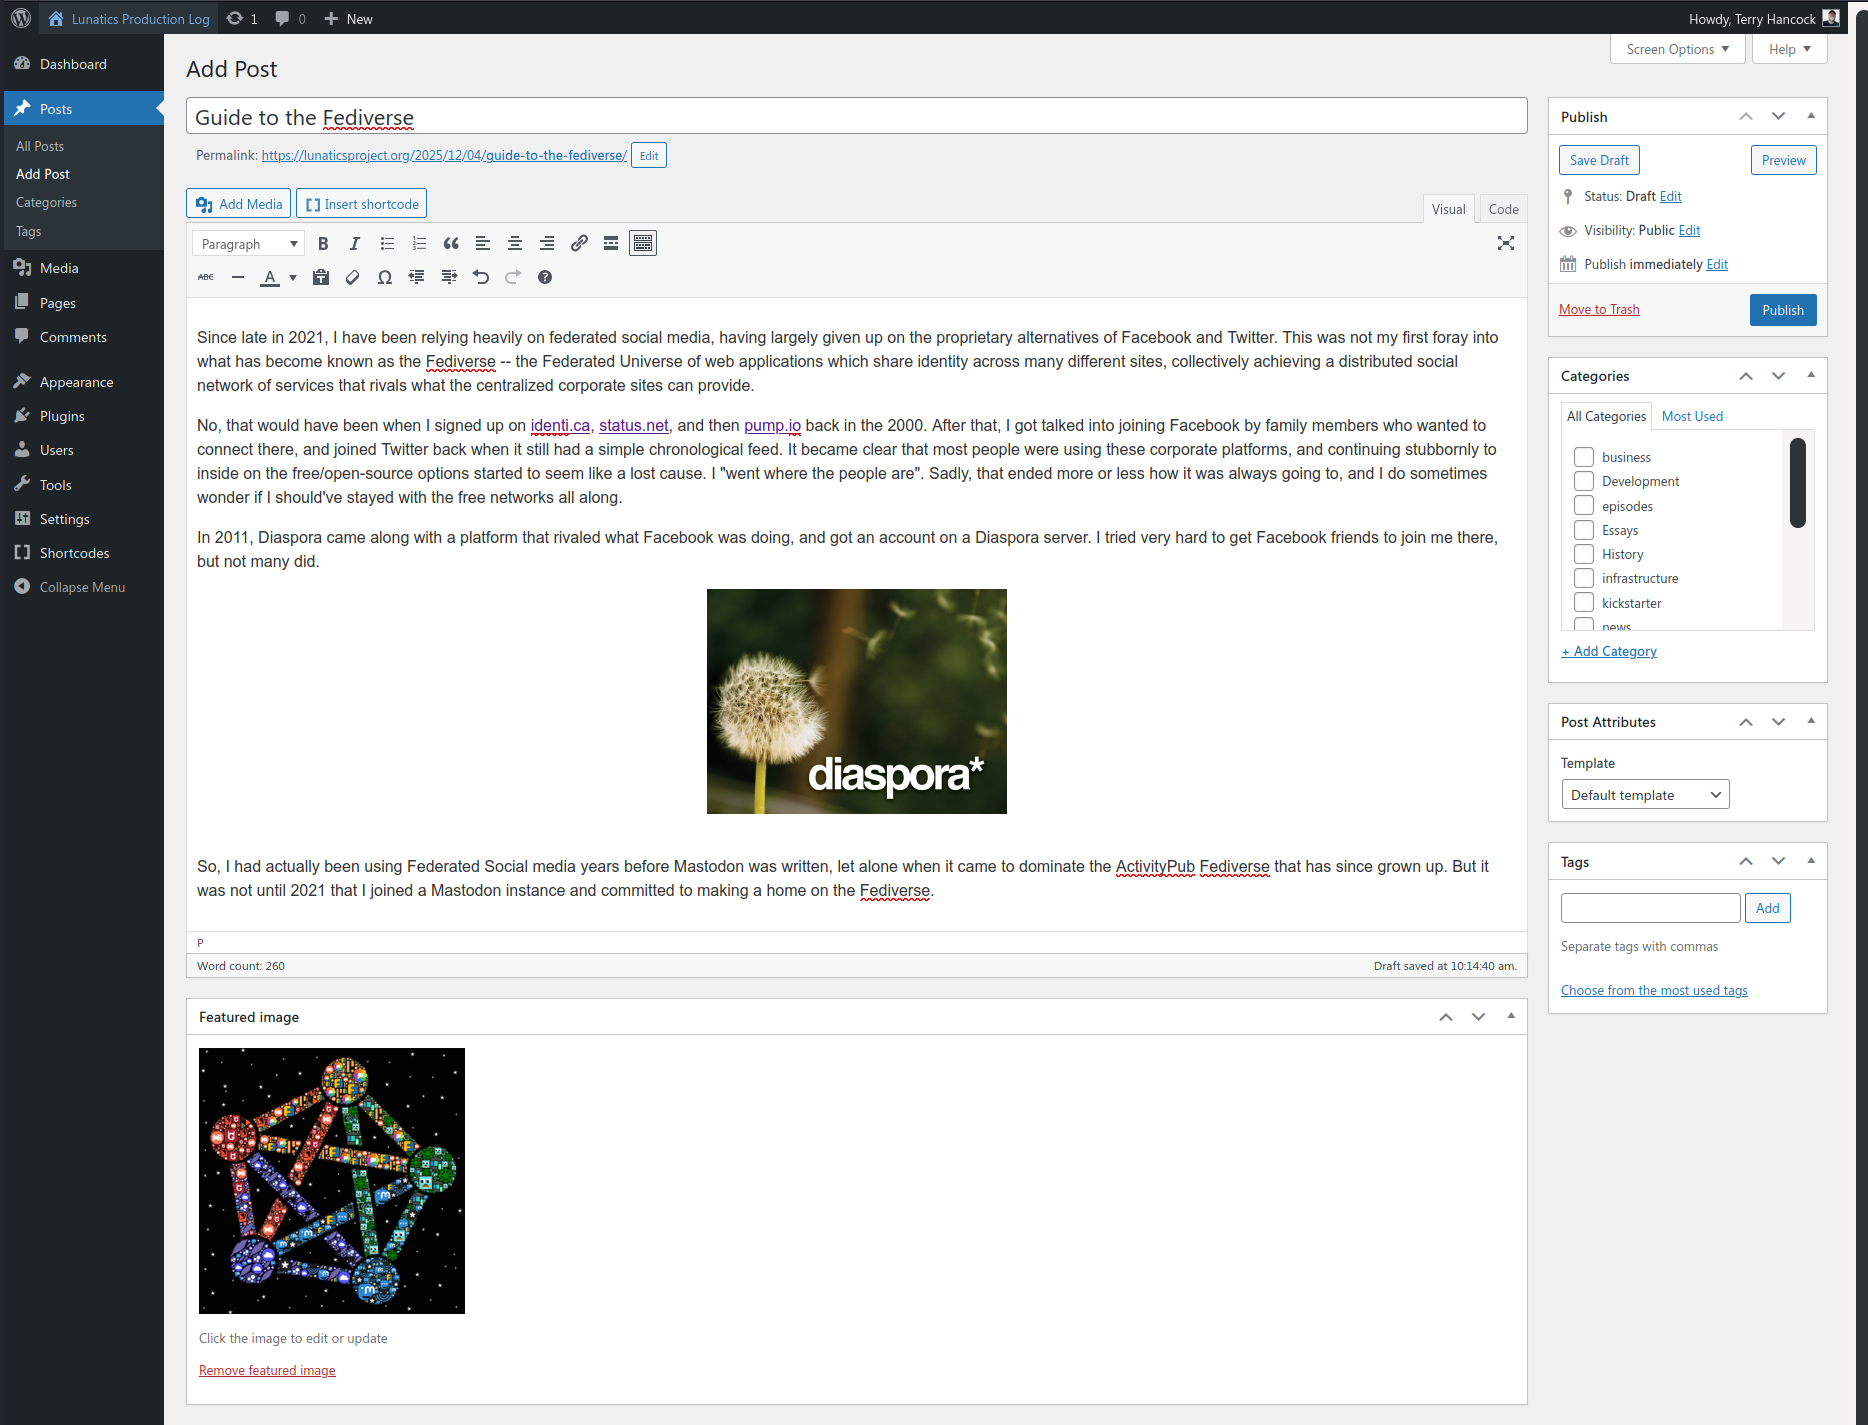Click the insert link icon

(579, 244)
